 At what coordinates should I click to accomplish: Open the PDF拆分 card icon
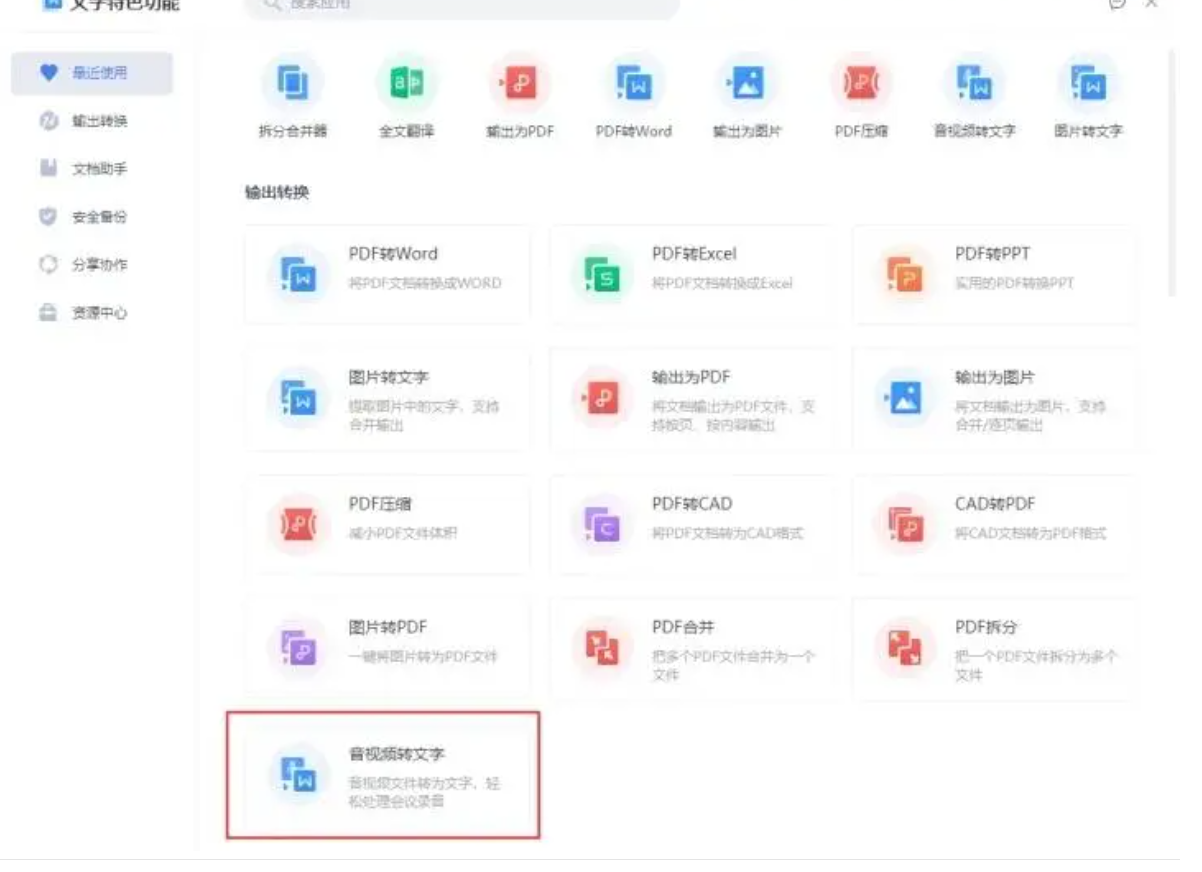[905, 648]
